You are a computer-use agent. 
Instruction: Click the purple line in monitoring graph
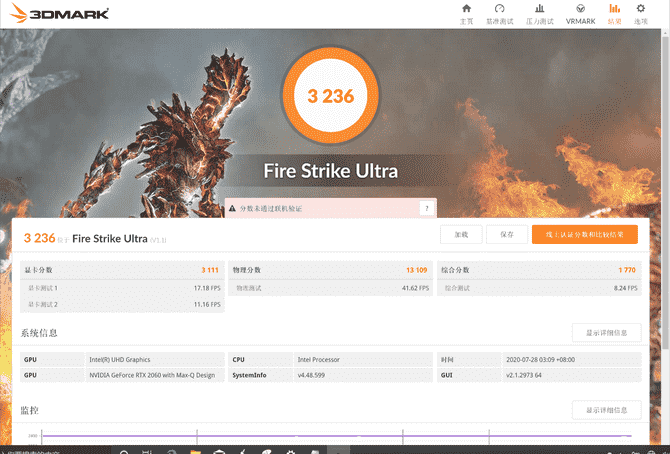pyautogui.click(x=337, y=436)
